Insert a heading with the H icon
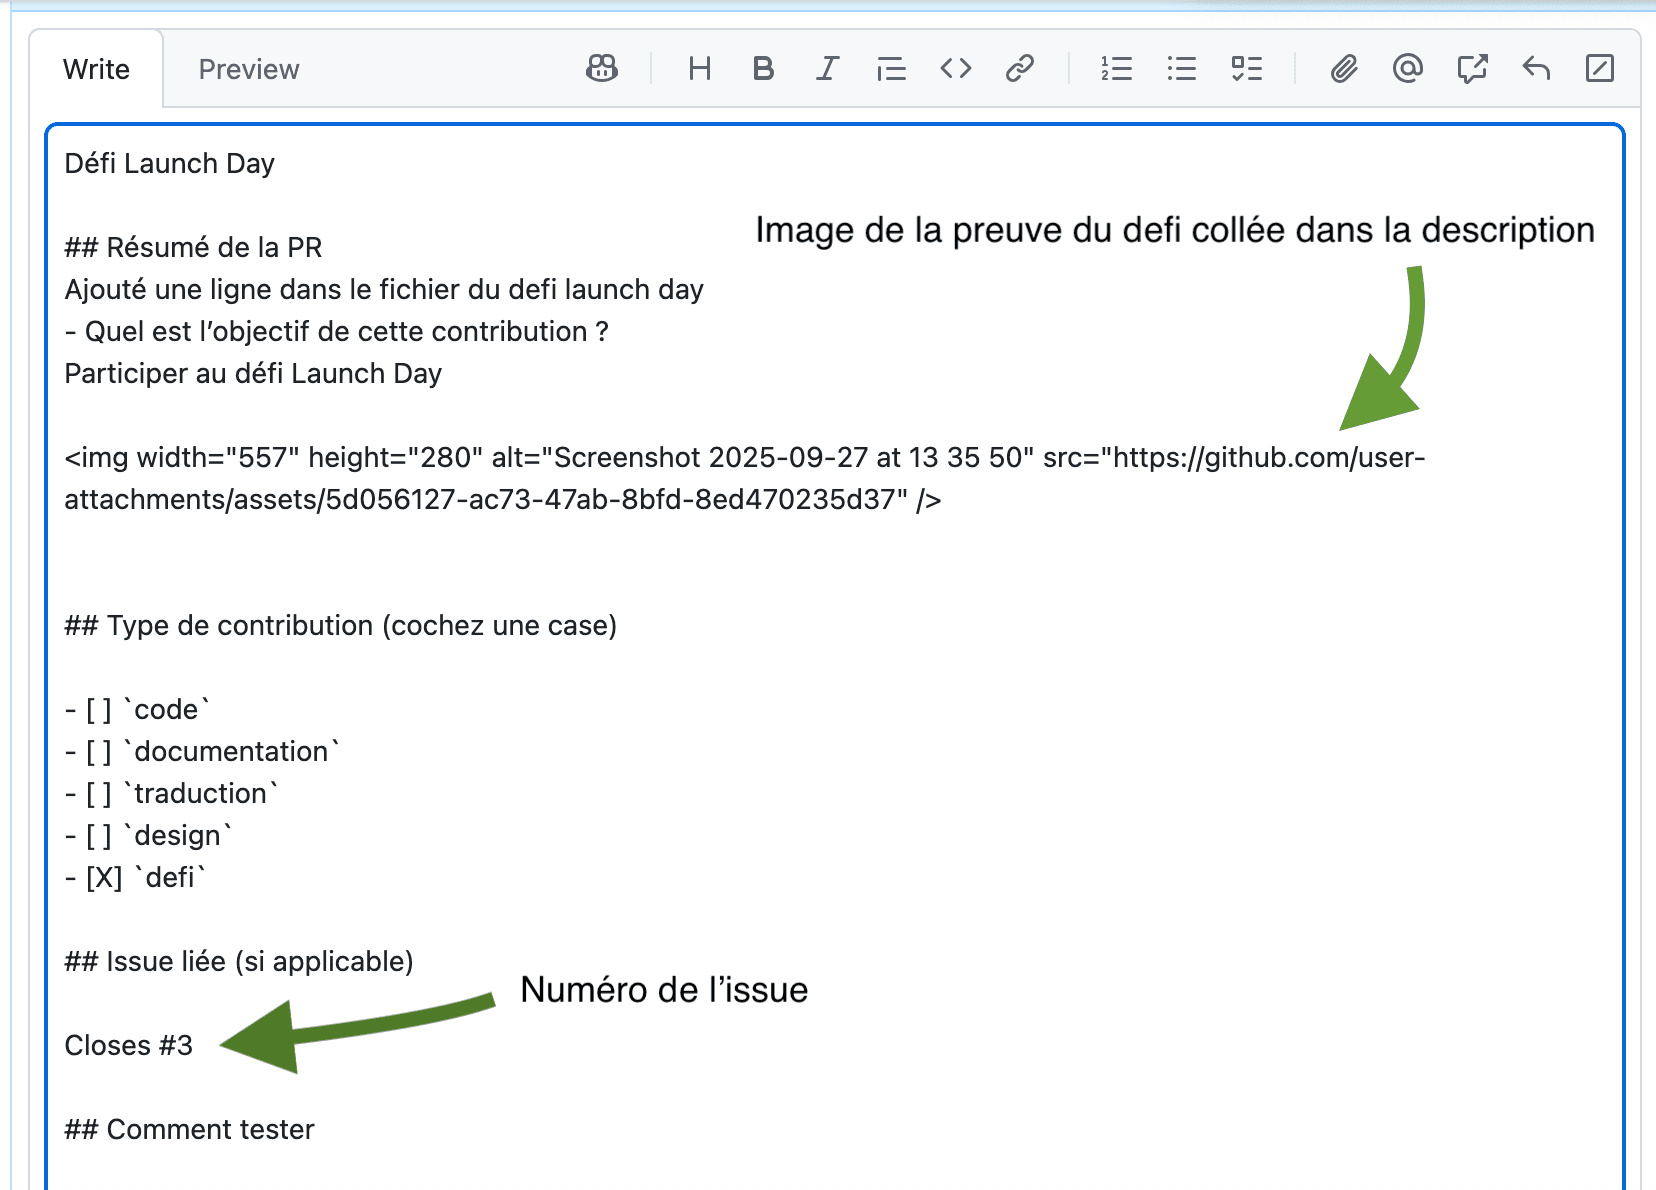This screenshot has width=1656, height=1190. tap(699, 68)
